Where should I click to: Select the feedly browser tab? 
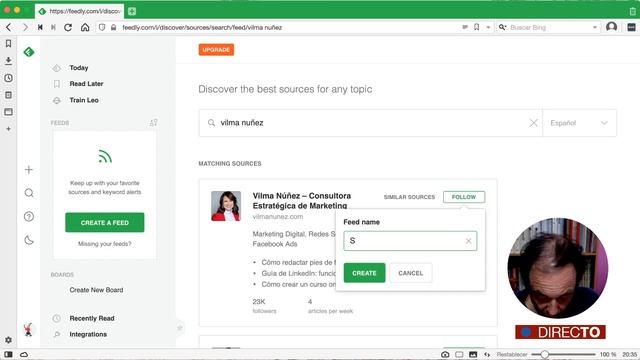click(80, 11)
